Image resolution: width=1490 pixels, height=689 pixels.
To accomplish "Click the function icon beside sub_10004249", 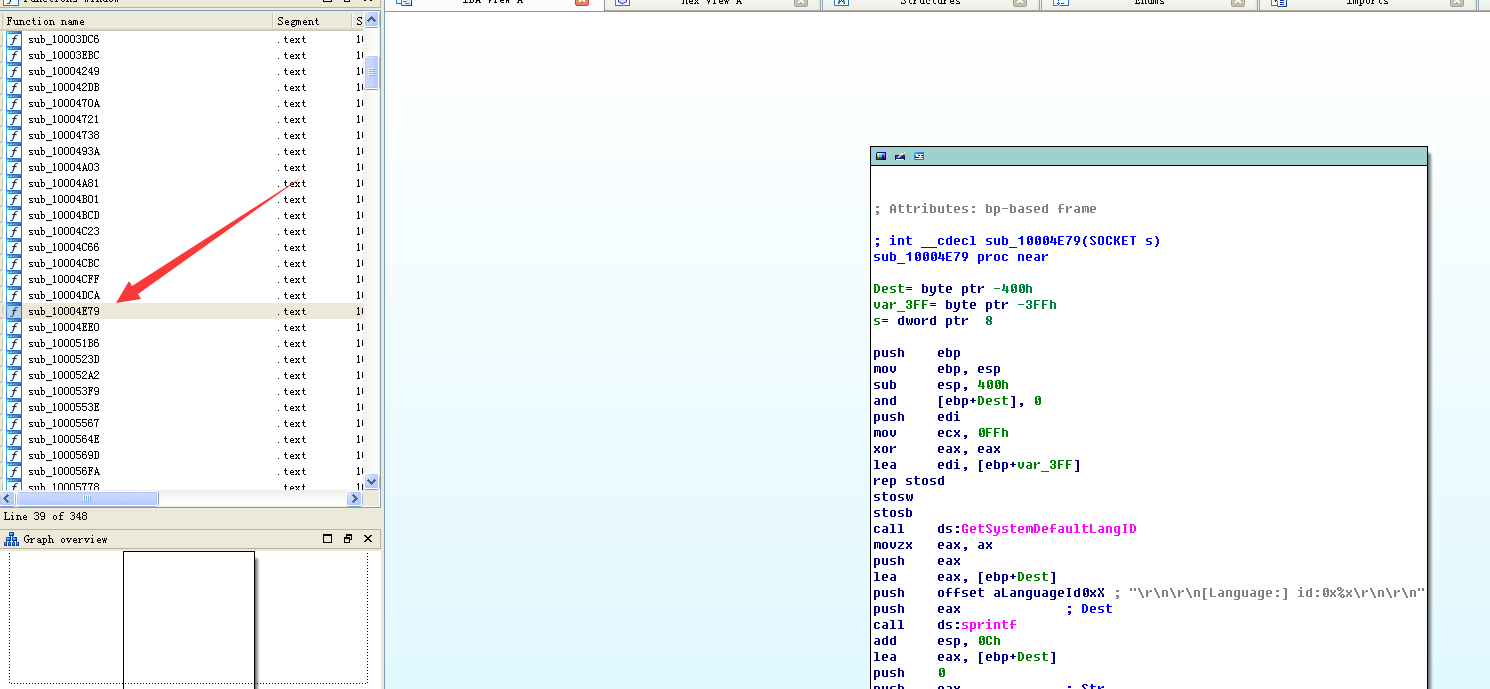I will click(x=14, y=71).
